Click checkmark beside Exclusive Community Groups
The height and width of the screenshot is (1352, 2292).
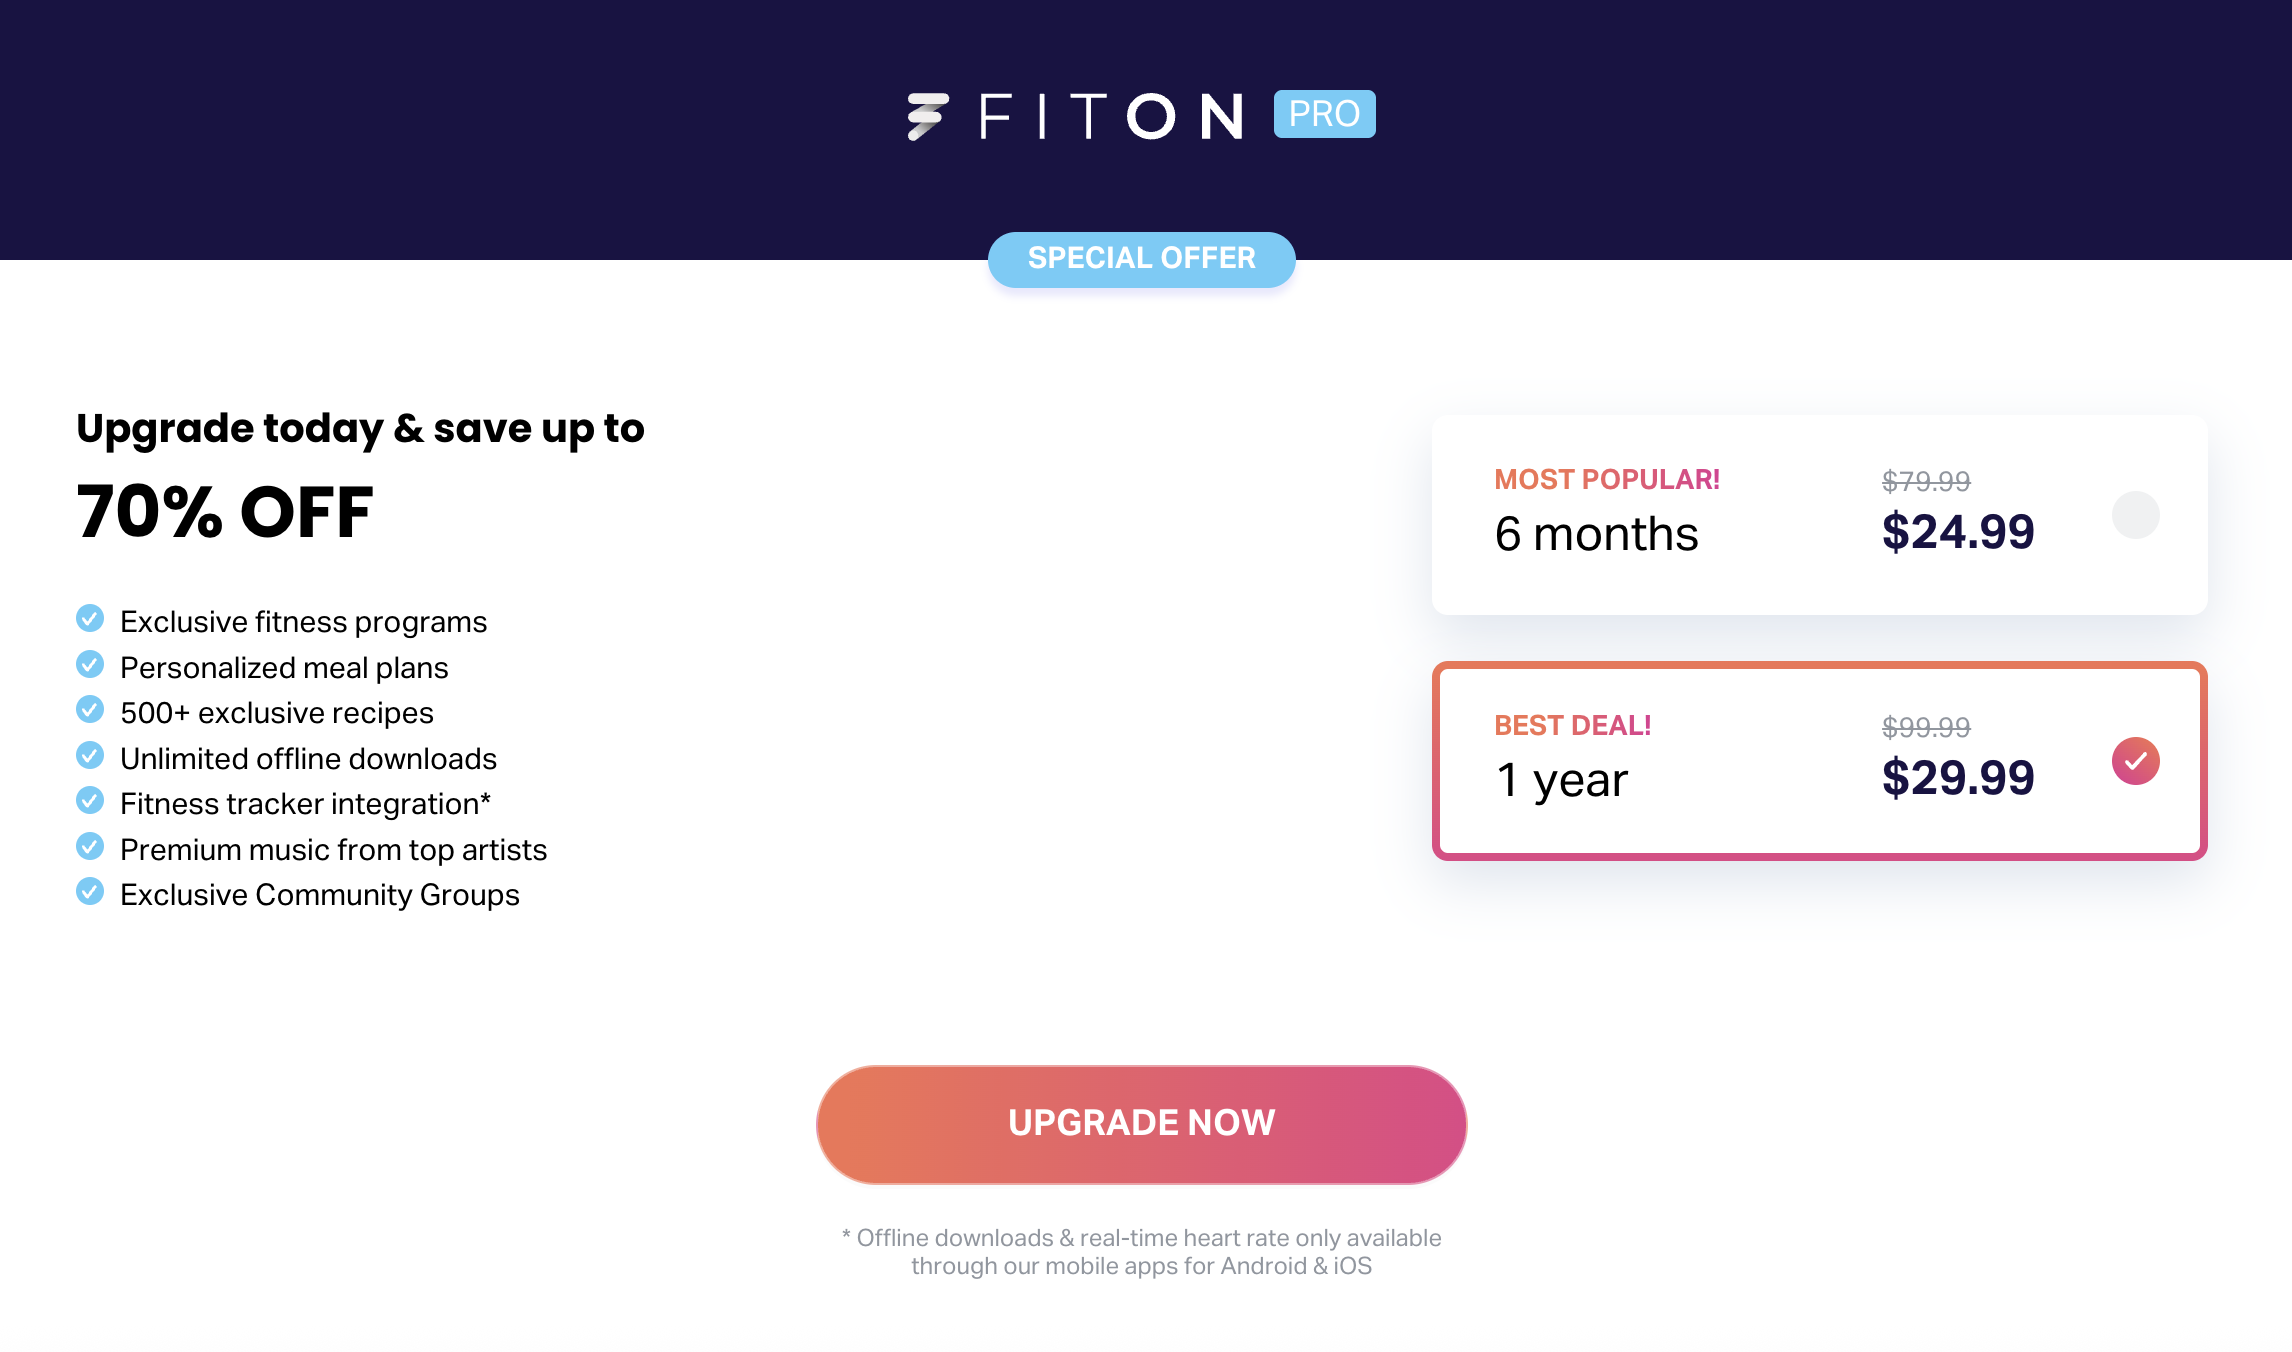(x=90, y=892)
